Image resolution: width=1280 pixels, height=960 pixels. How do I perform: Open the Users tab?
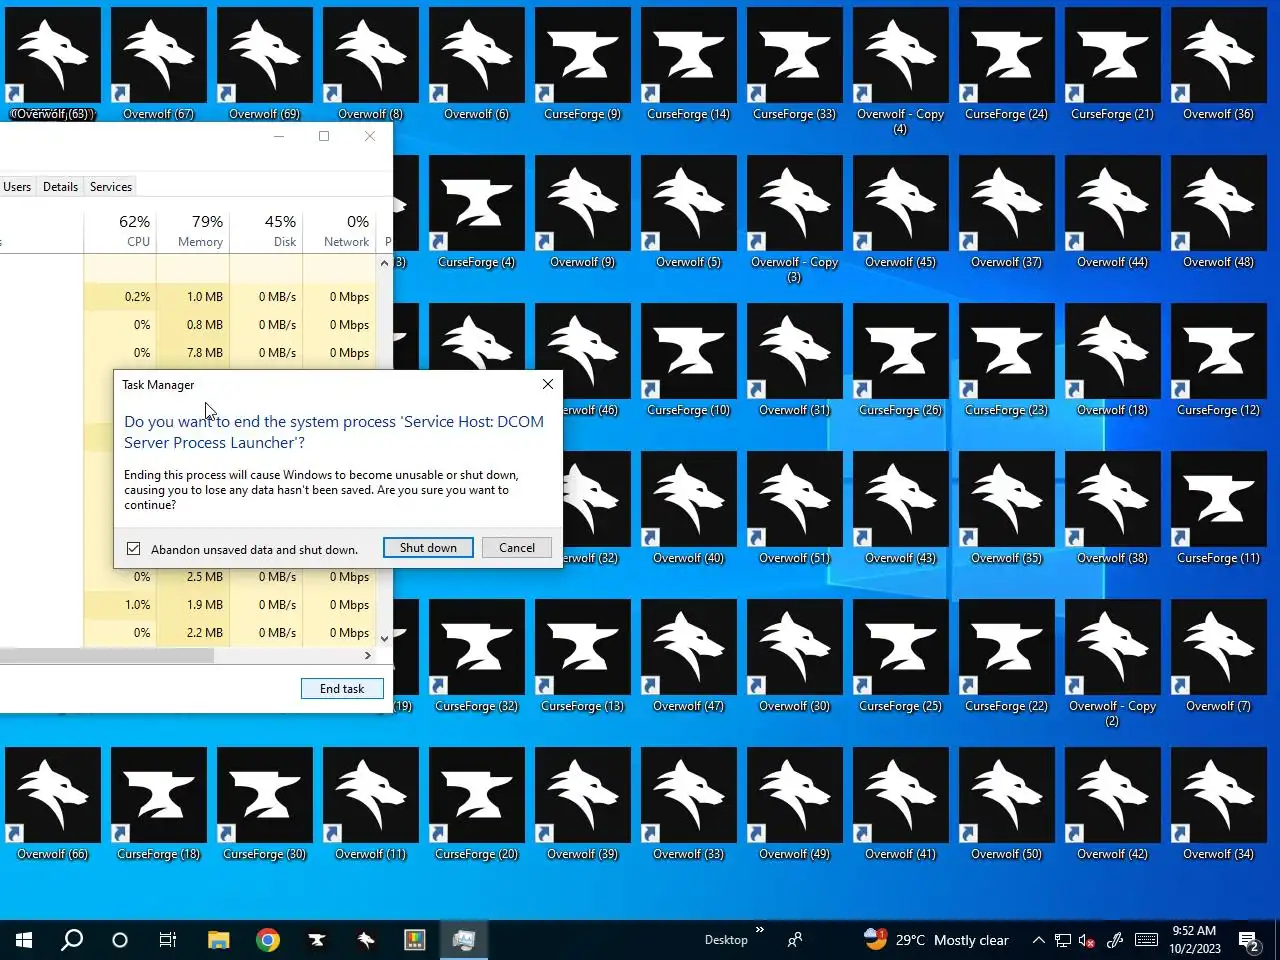pos(17,187)
